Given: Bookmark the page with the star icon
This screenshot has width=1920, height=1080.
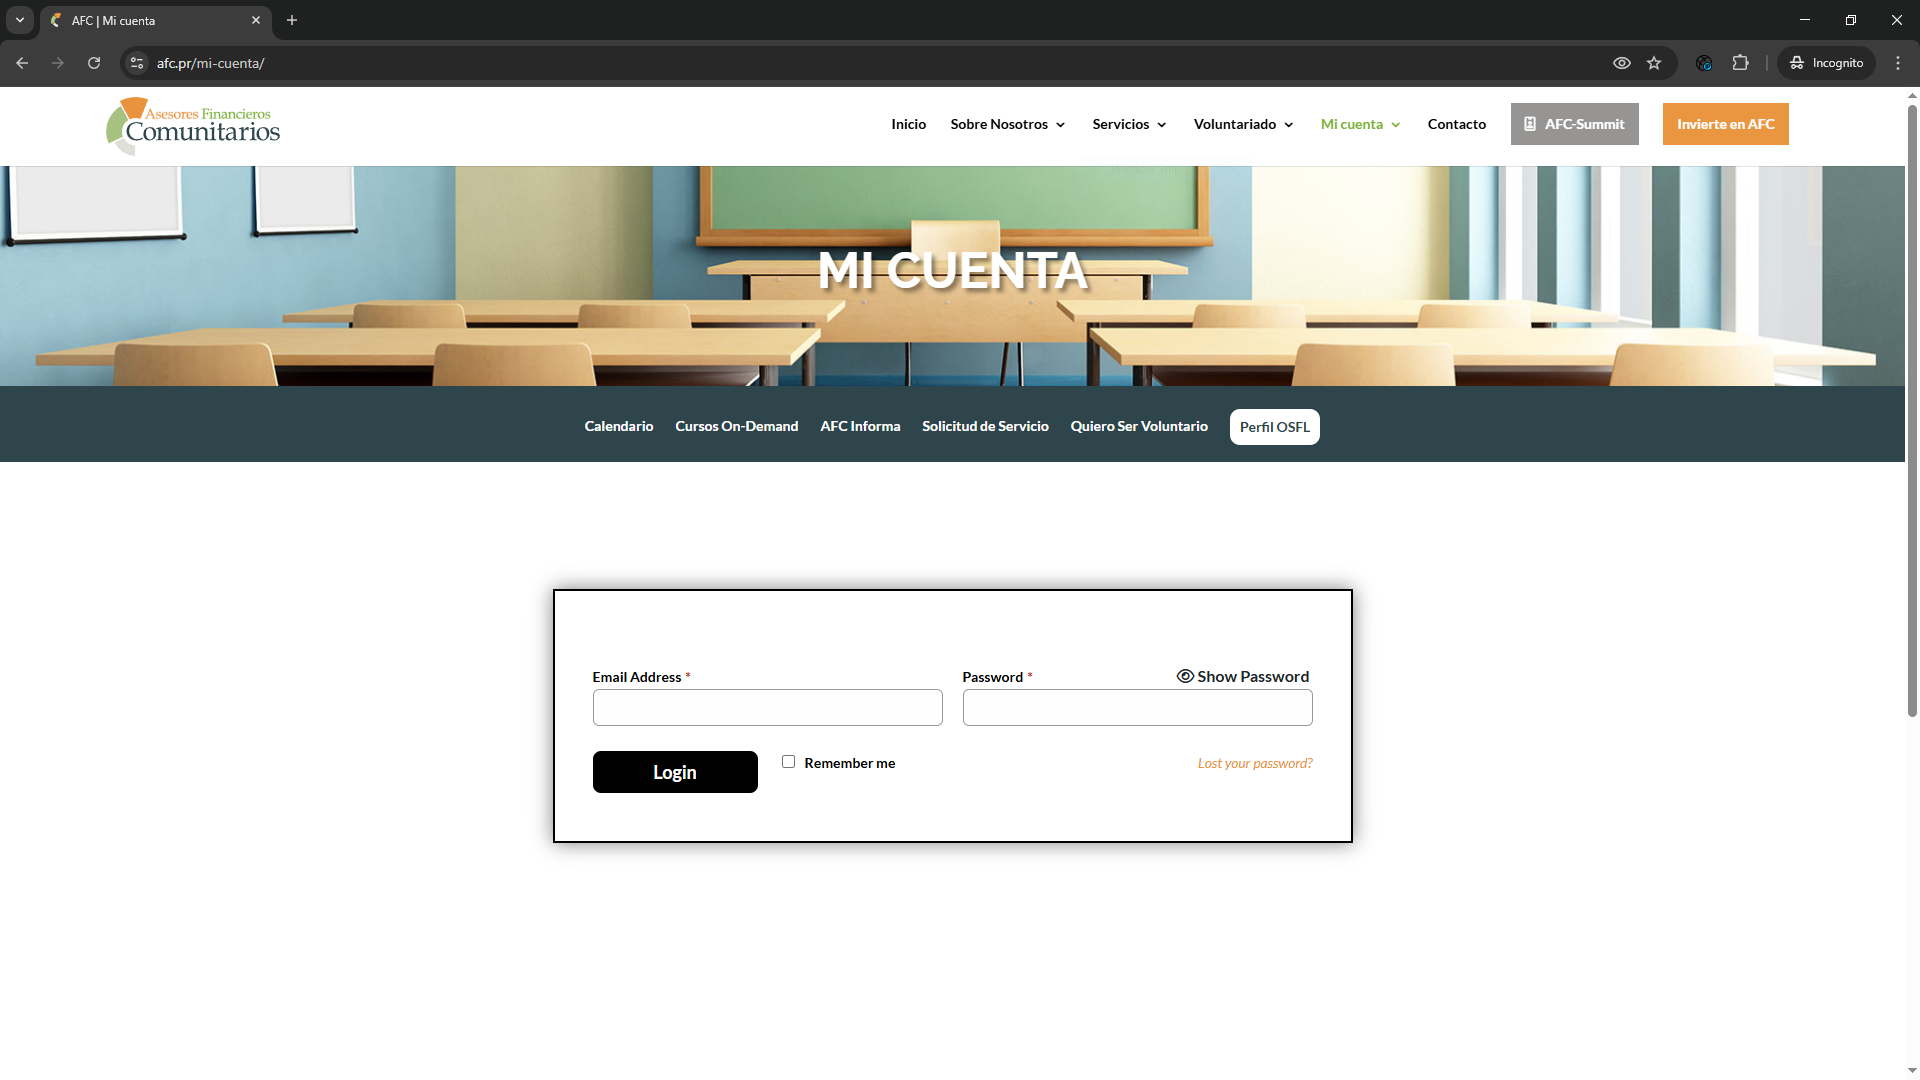Looking at the screenshot, I should 1654,63.
